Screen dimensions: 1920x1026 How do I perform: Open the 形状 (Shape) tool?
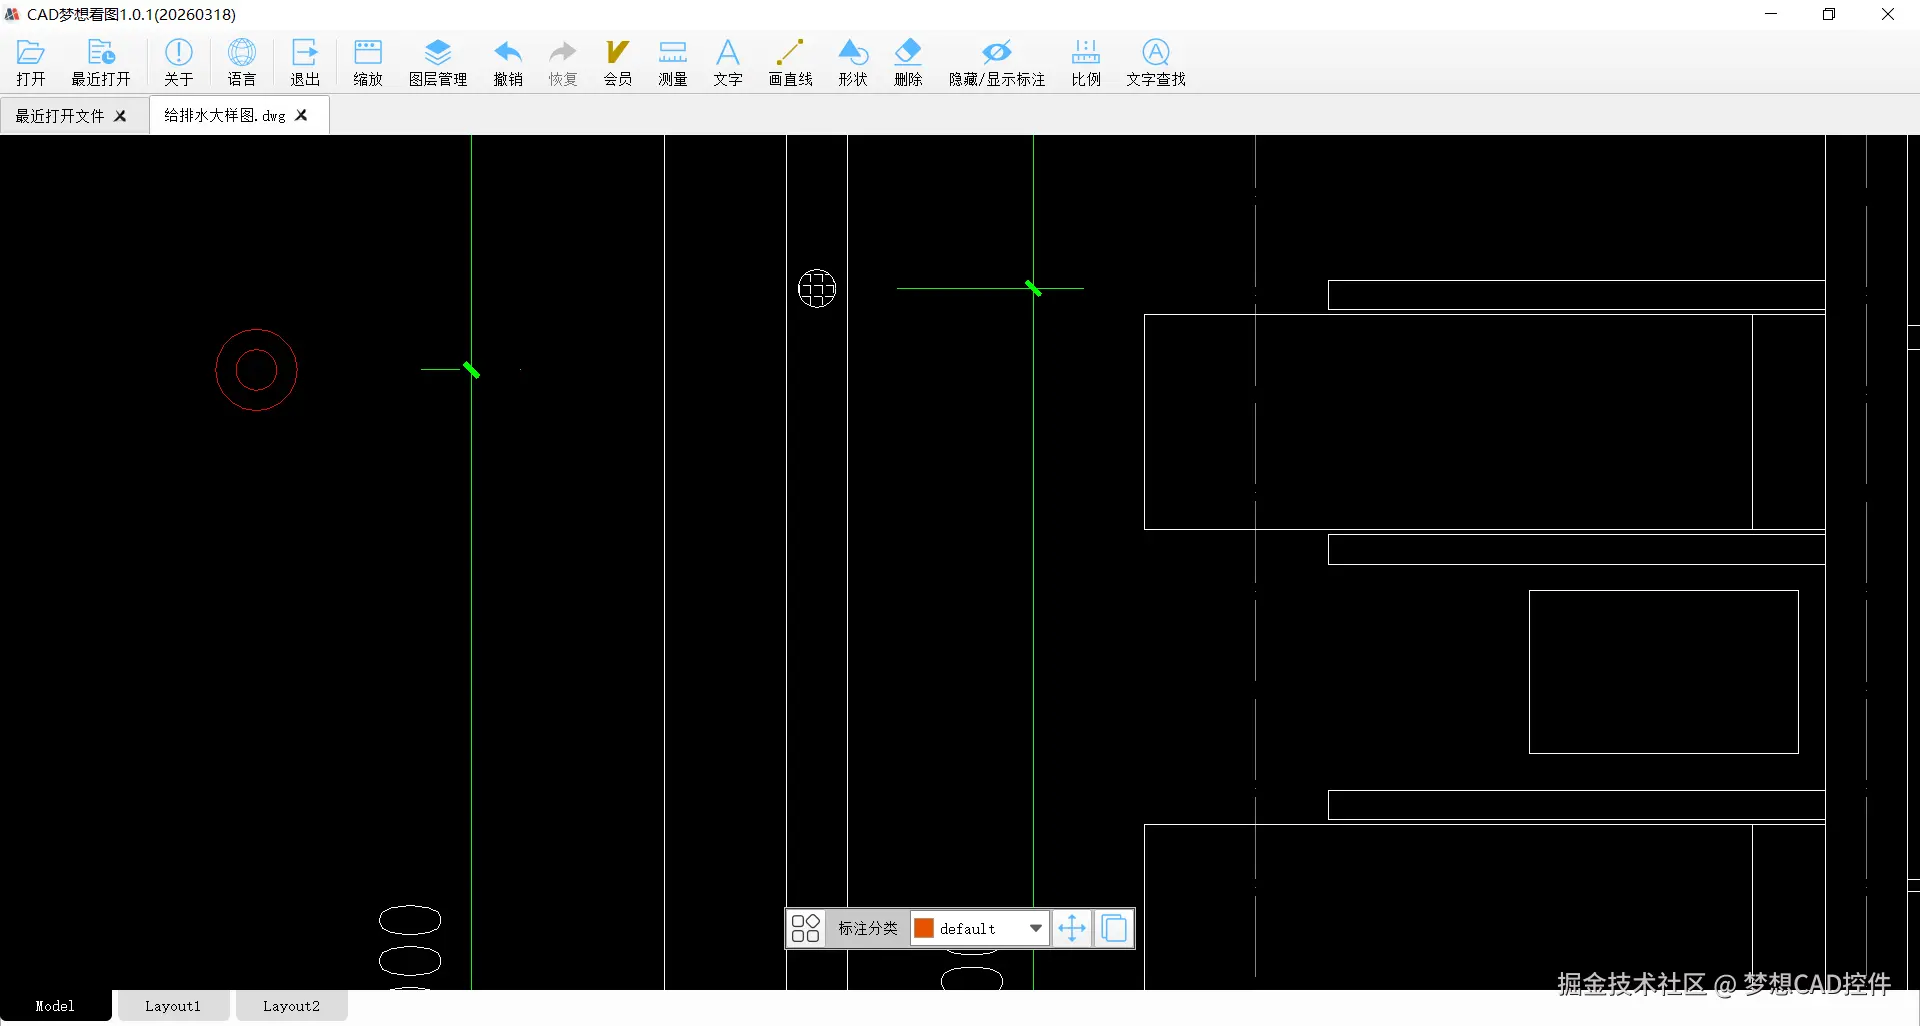[x=853, y=63]
